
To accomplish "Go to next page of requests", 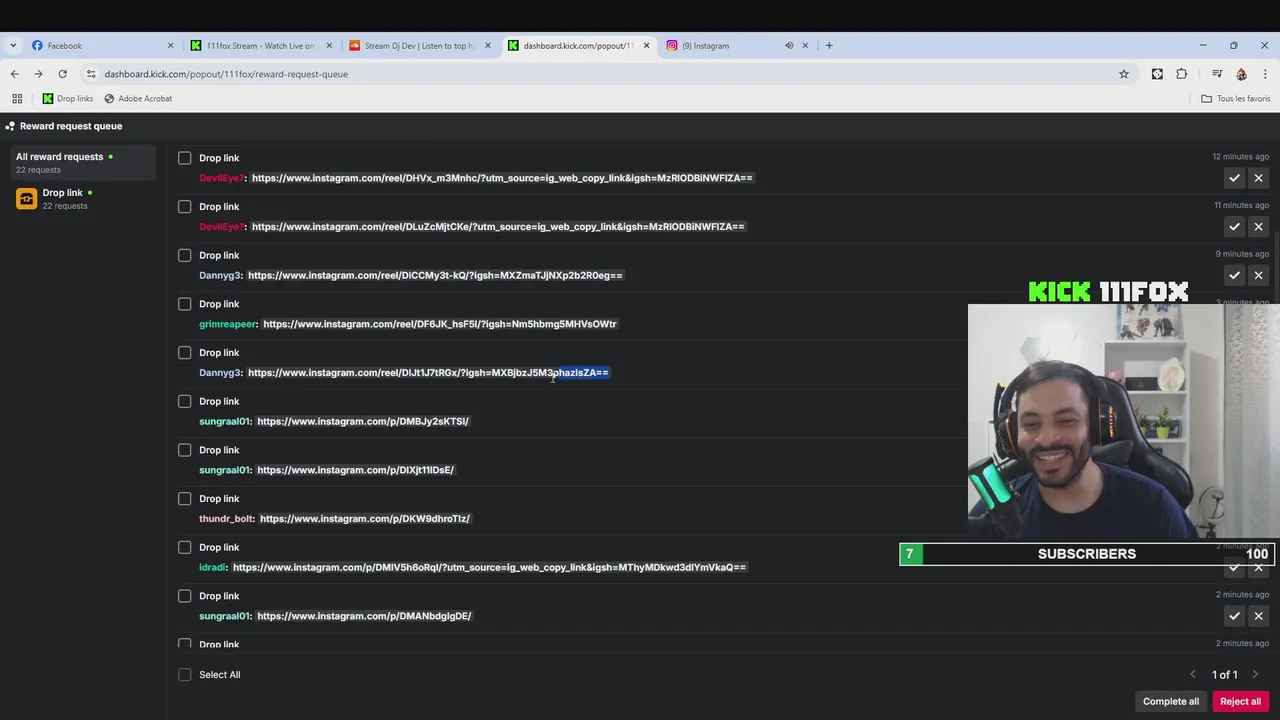I will (x=1255, y=674).
